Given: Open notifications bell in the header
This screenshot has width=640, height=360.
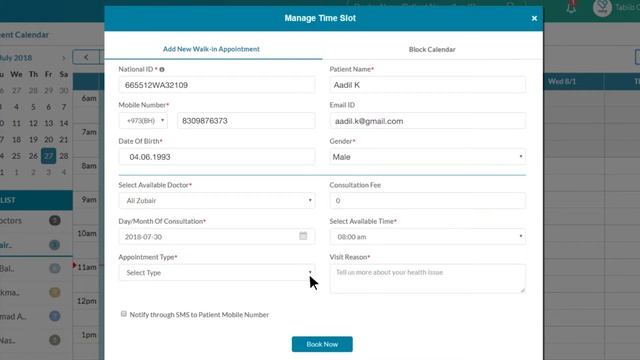Looking at the screenshot, I should pos(571,7).
